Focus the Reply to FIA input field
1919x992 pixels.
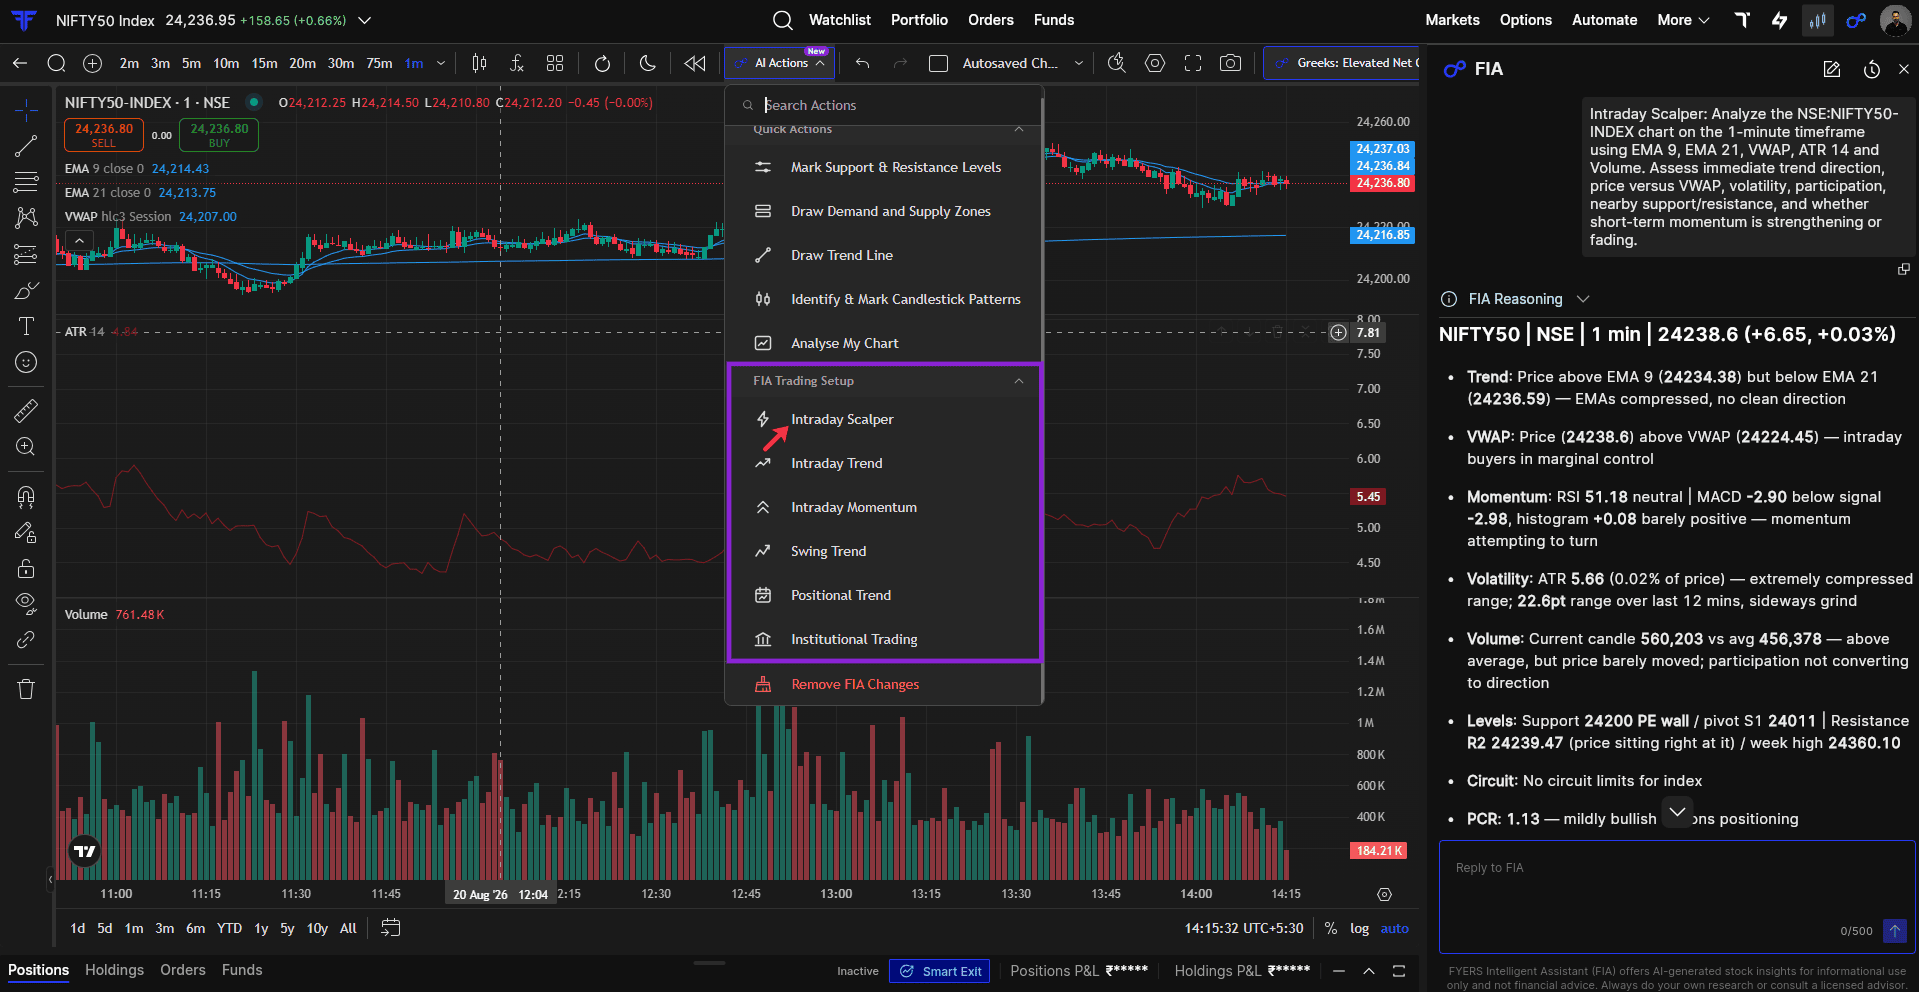click(1677, 897)
